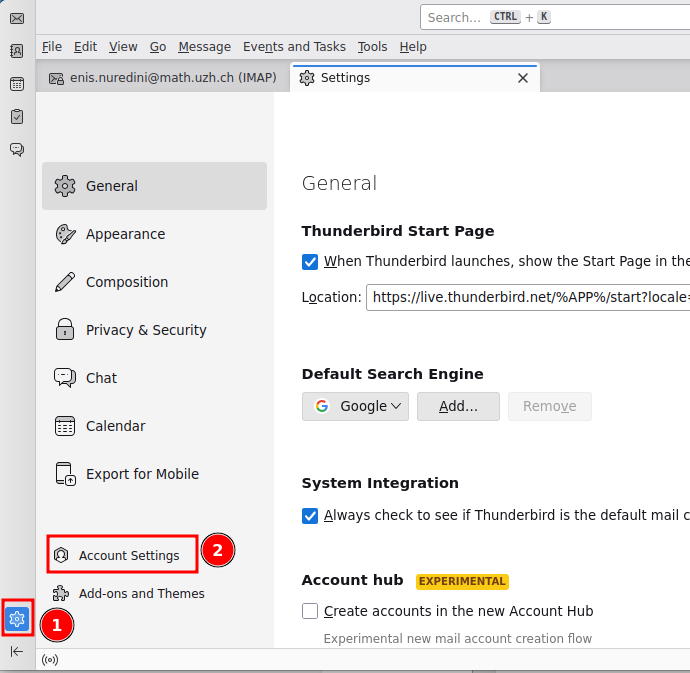Image resolution: width=690 pixels, height=673 pixels.
Task: Open the Calendar settings category
Action: 154,426
